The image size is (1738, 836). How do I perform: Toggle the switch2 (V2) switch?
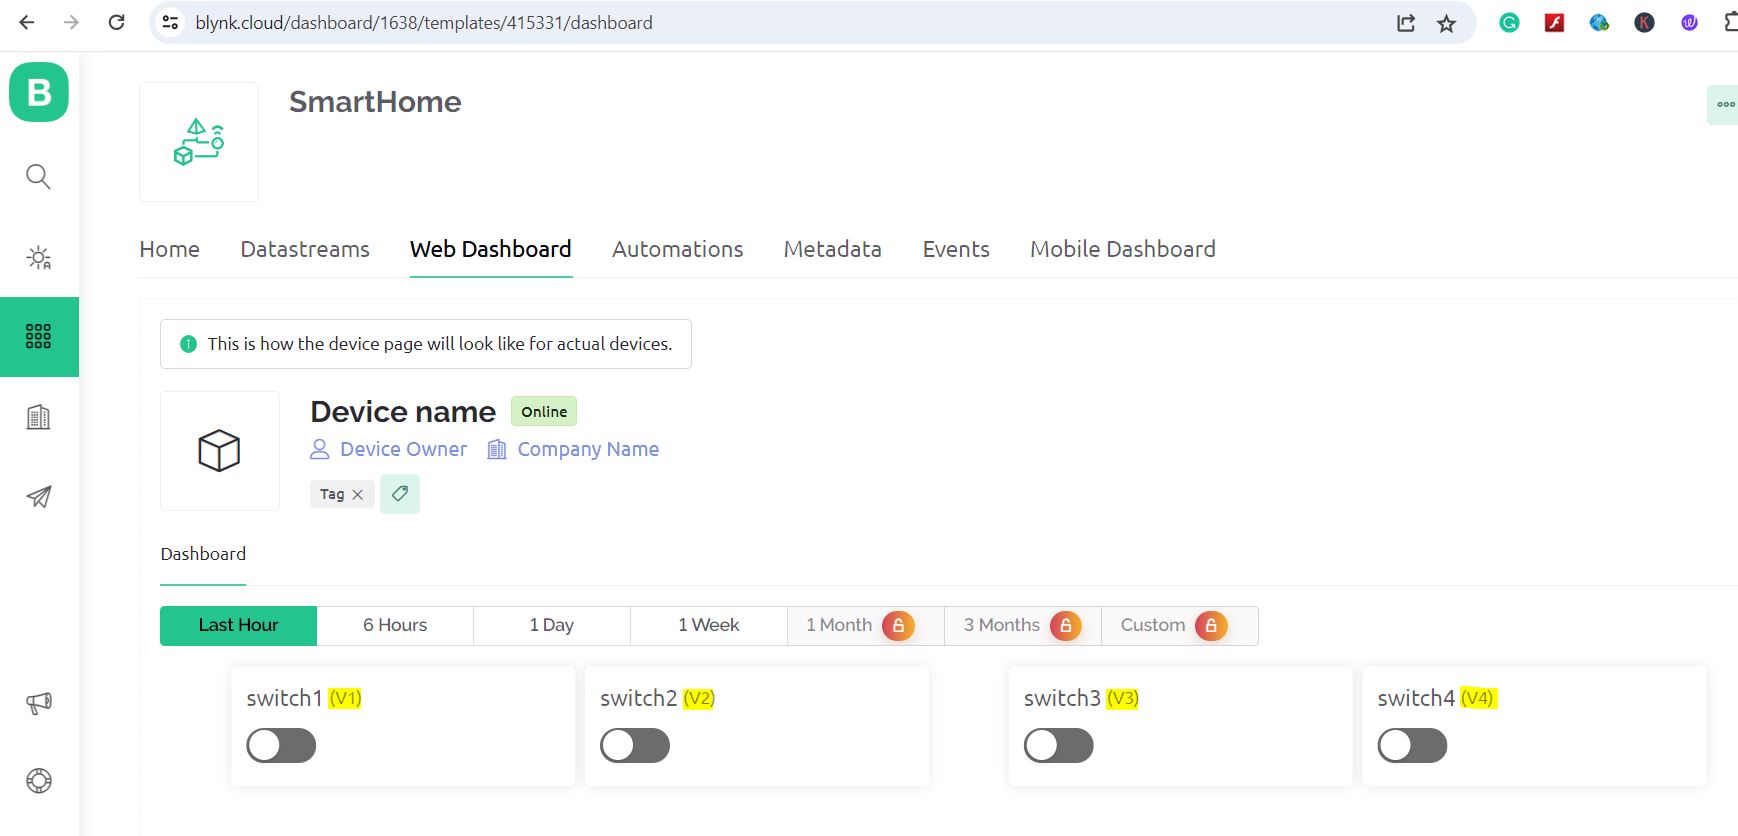pyautogui.click(x=635, y=746)
